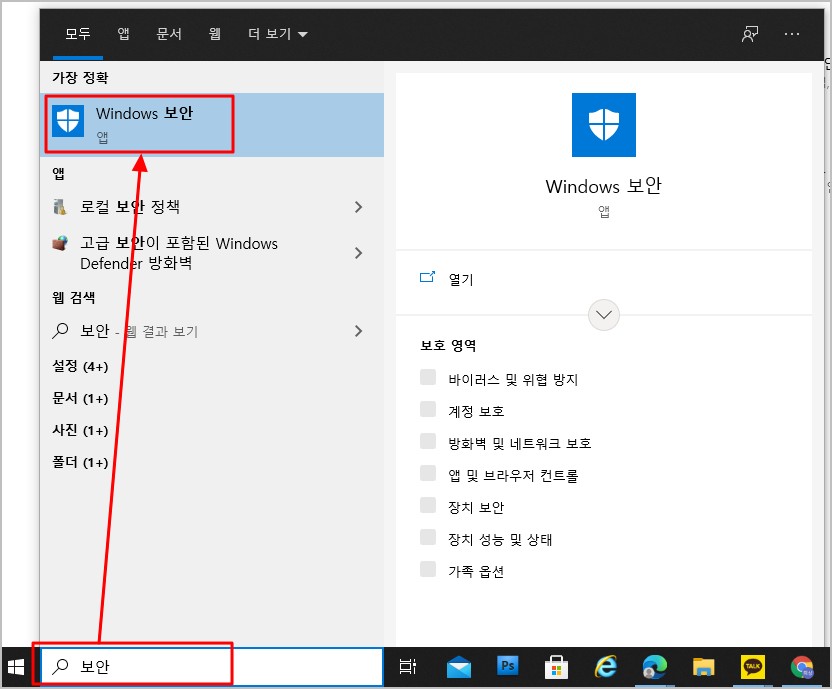
Task: Select 로컬 보안 정책 app result
Action: coord(212,206)
